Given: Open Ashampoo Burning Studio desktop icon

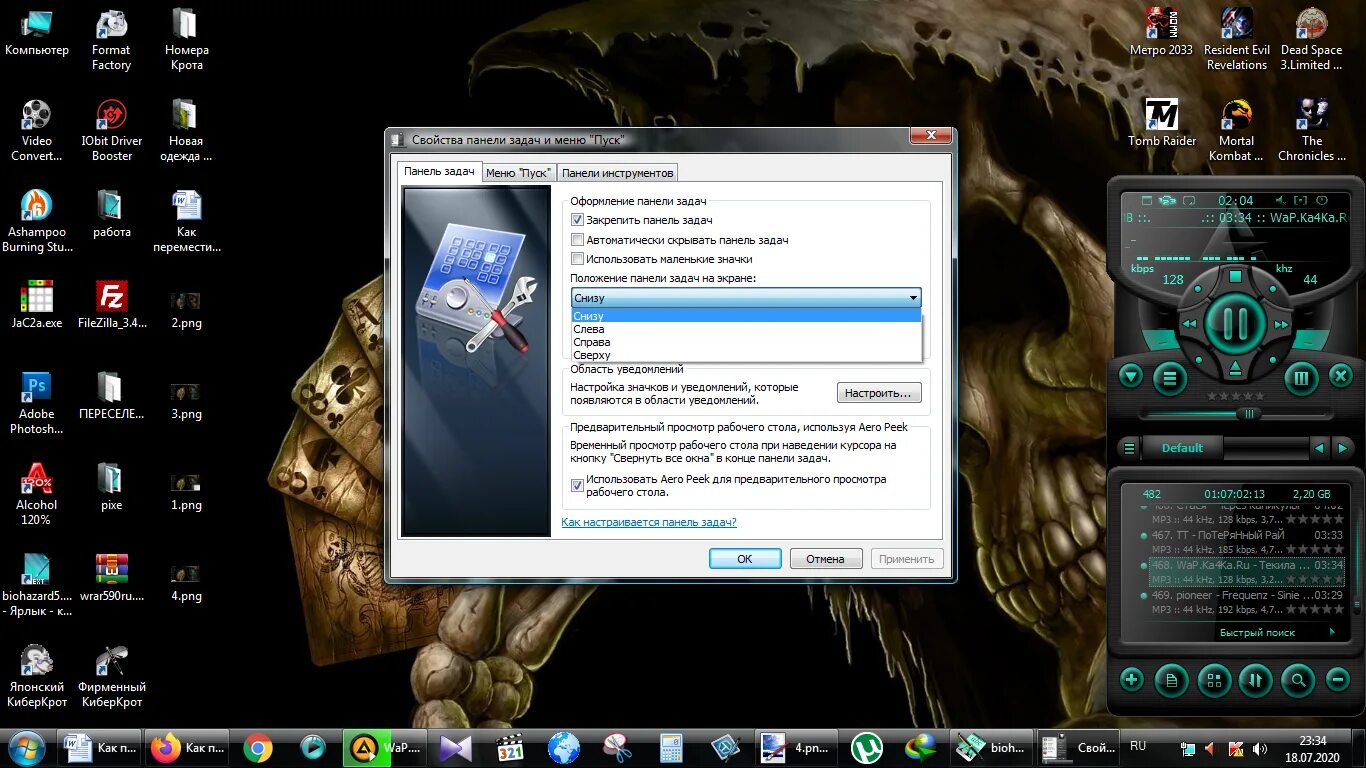Looking at the screenshot, I should pyautogui.click(x=37, y=221).
